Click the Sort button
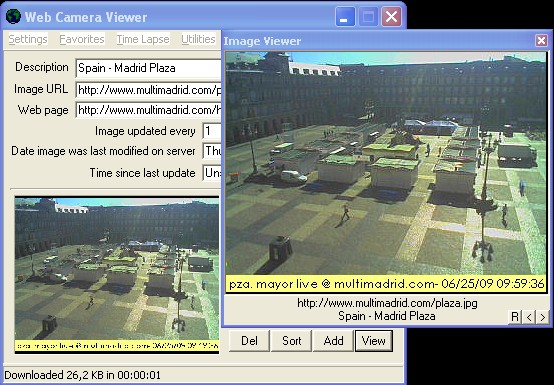Screen dimensions: 554x385 [x=291, y=341]
